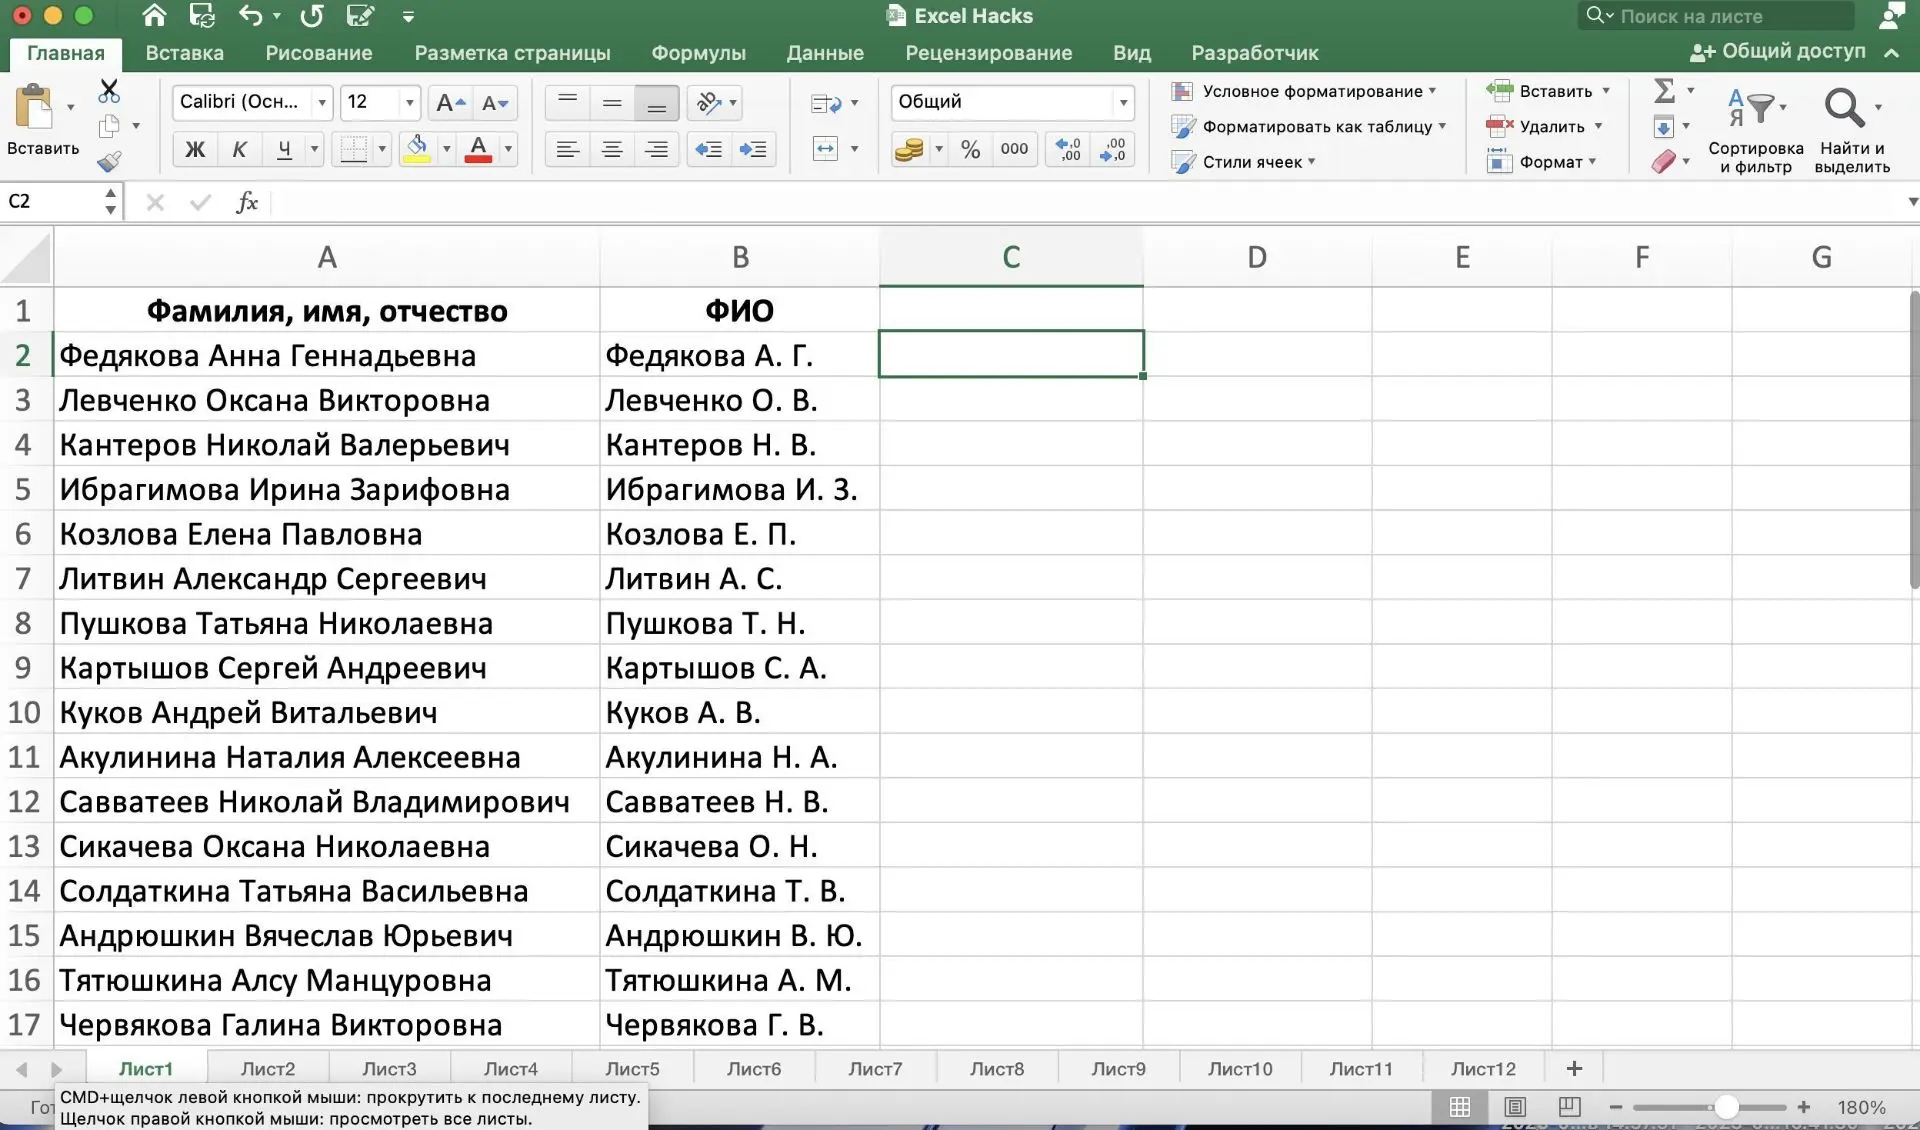1920x1130 pixels.
Task: Apply percent style formatting
Action: point(968,148)
